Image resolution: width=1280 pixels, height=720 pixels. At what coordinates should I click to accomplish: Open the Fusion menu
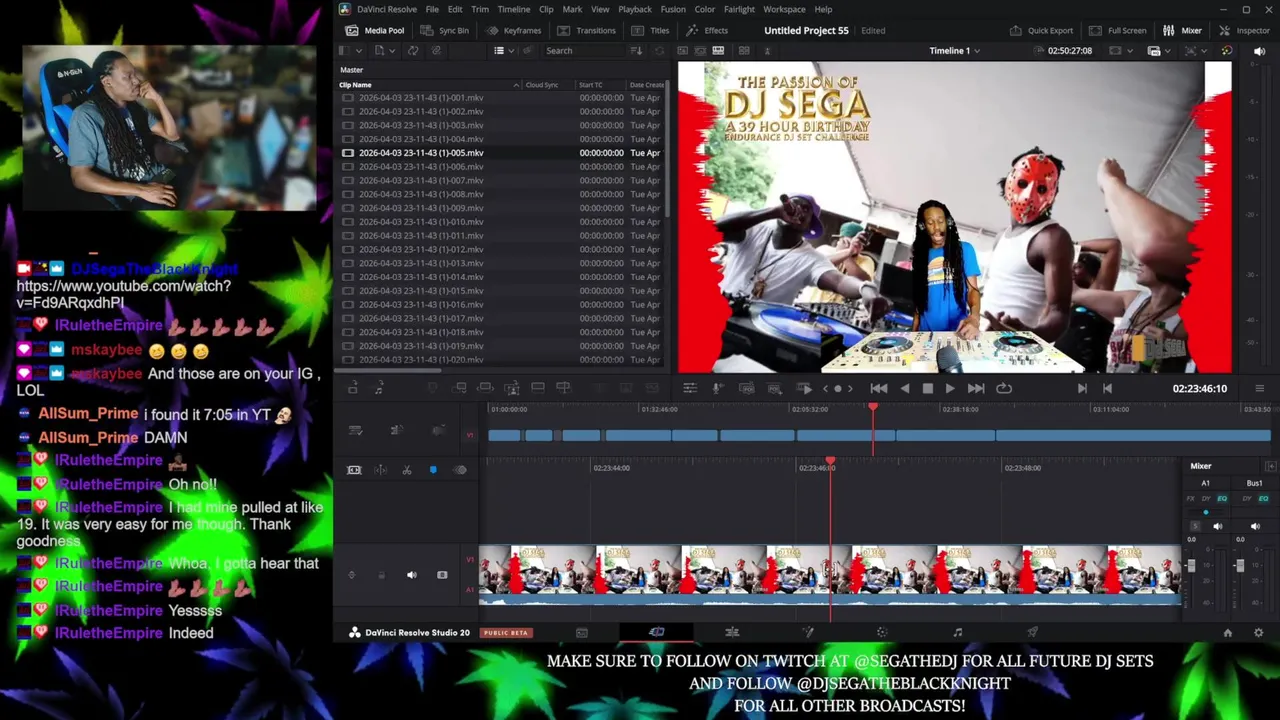point(673,9)
